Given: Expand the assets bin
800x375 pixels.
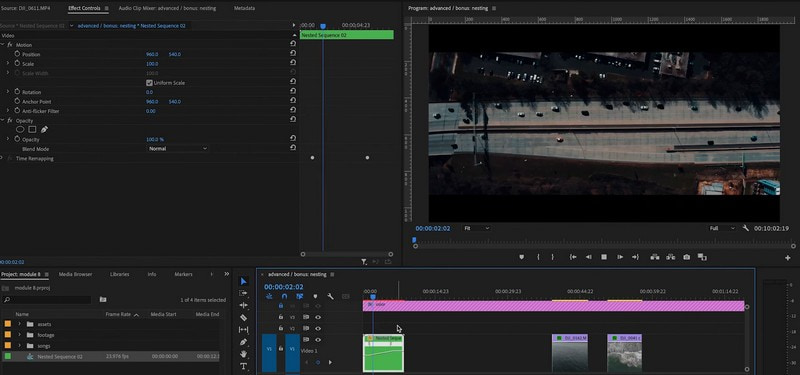Looking at the screenshot, I should tap(19, 324).
